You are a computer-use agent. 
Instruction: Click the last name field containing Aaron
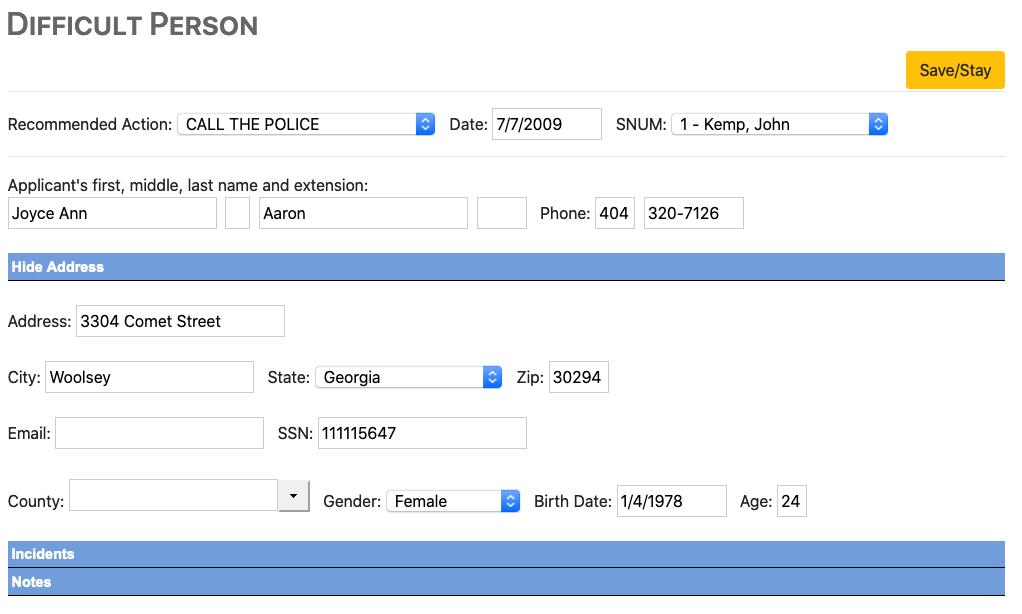point(363,213)
